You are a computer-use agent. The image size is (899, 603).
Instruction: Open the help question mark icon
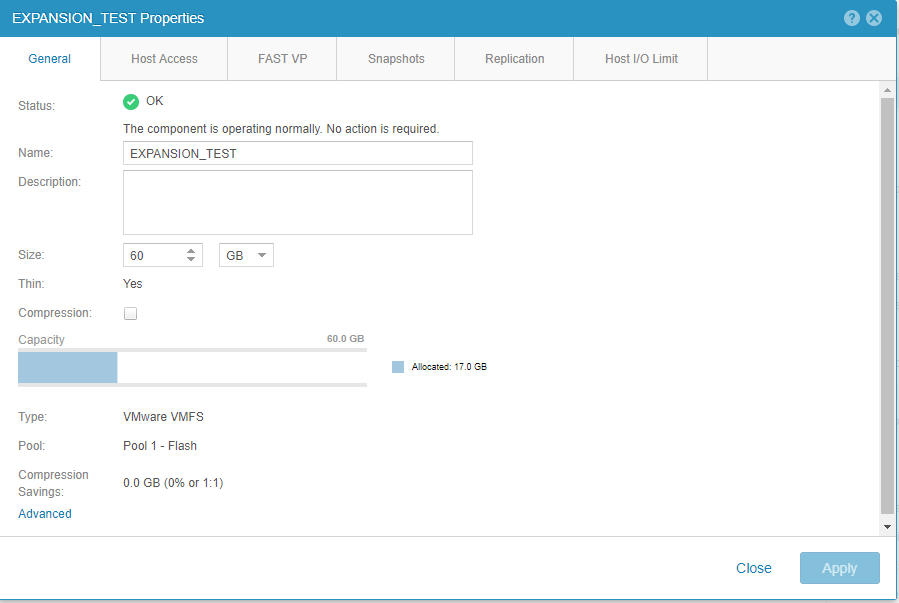click(x=851, y=18)
